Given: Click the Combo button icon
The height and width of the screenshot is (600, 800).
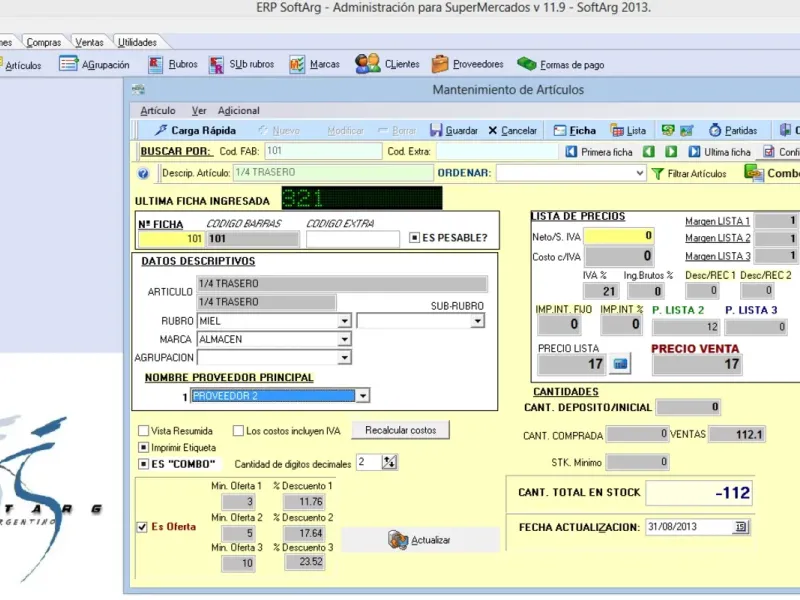Looking at the screenshot, I should pos(754,173).
